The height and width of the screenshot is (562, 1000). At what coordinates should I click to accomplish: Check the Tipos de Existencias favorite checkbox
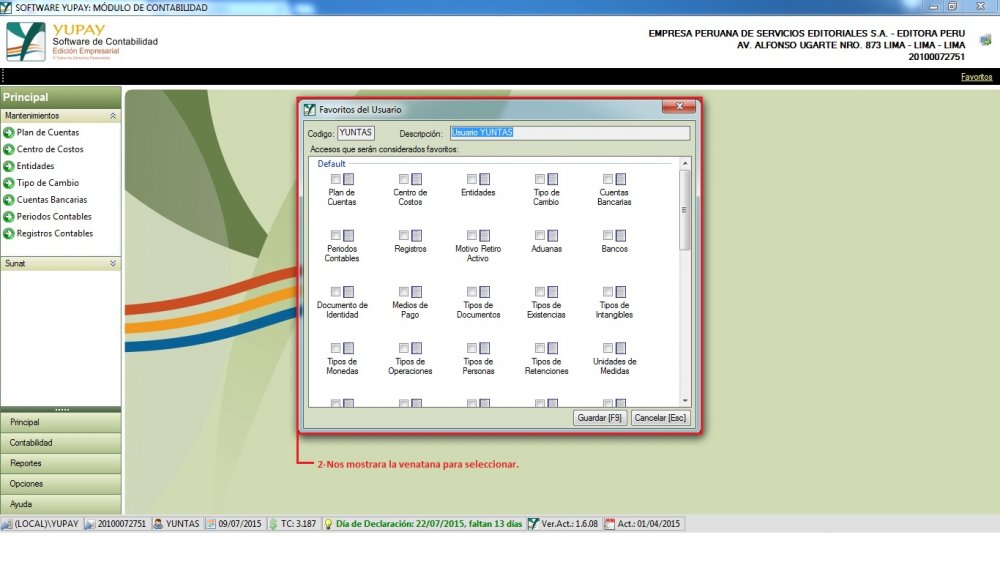point(540,292)
